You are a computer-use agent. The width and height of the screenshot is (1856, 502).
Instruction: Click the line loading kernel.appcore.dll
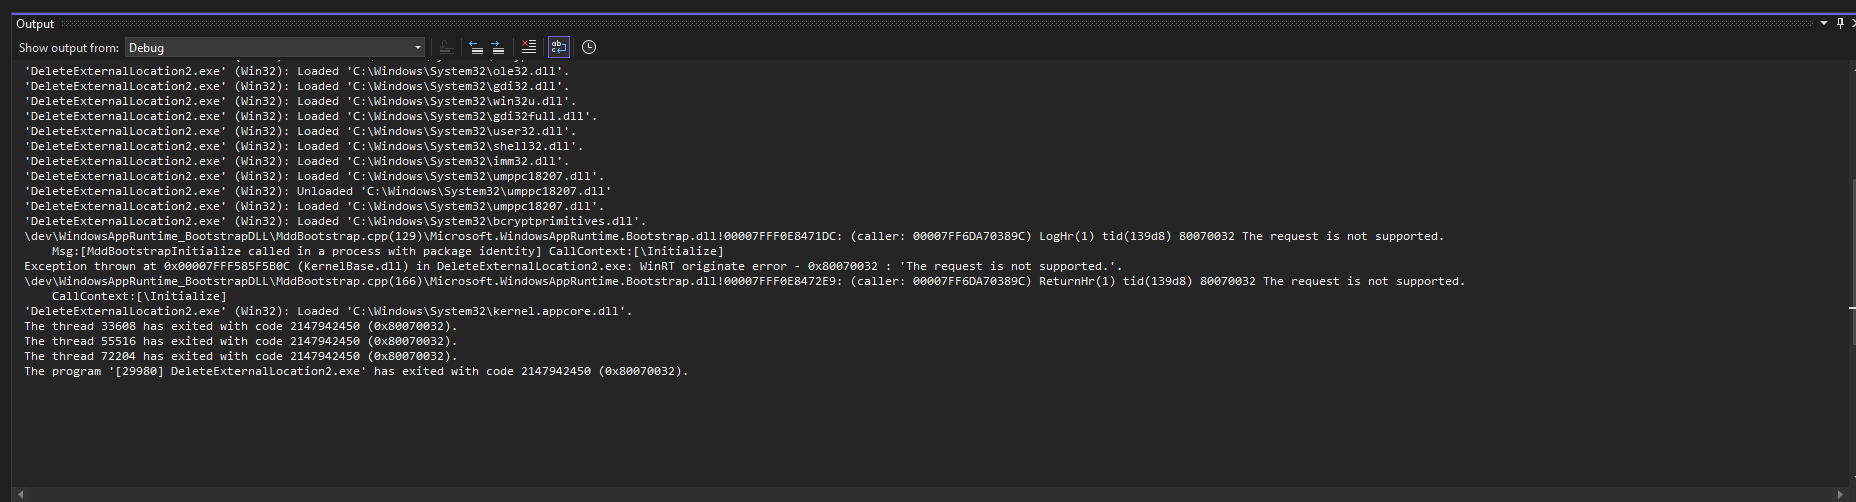click(328, 311)
